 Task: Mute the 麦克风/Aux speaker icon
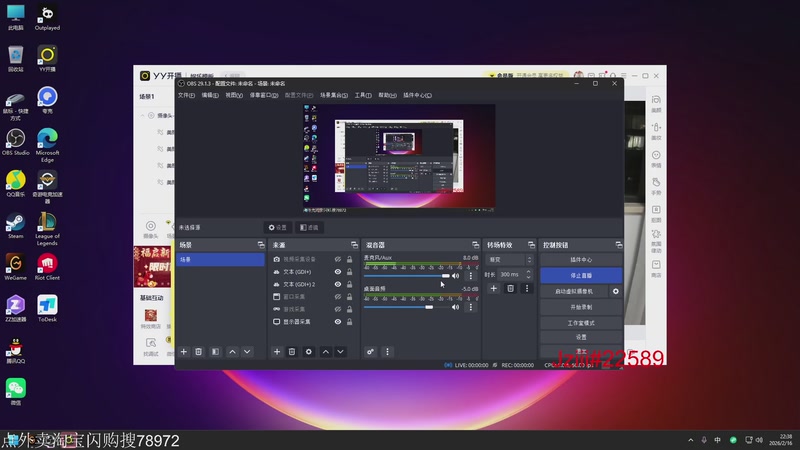tap(456, 276)
